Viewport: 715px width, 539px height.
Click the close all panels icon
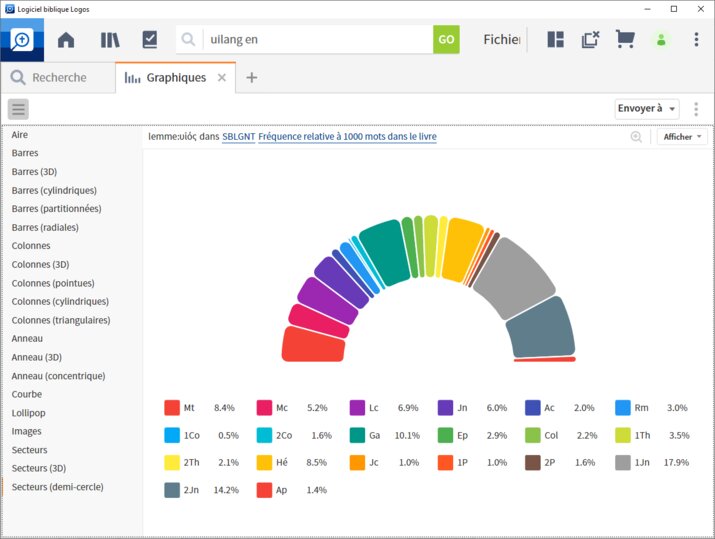[591, 40]
